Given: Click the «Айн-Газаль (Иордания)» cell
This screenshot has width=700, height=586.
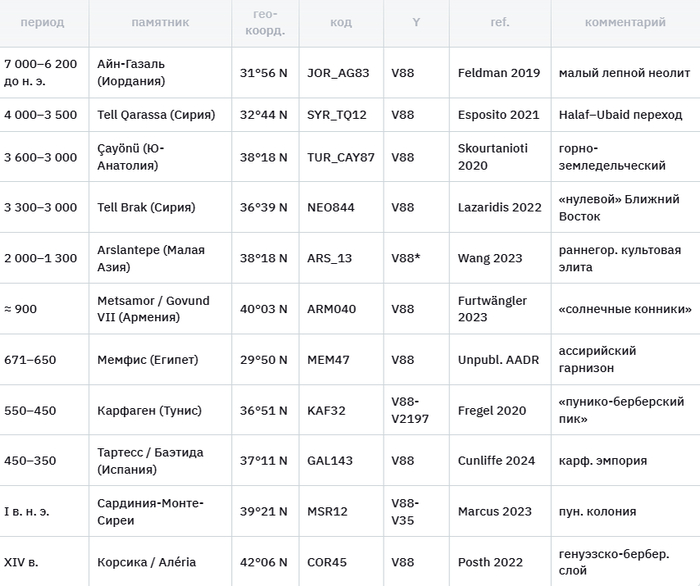Looking at the screenshot, I should click(x=131, y=72).
